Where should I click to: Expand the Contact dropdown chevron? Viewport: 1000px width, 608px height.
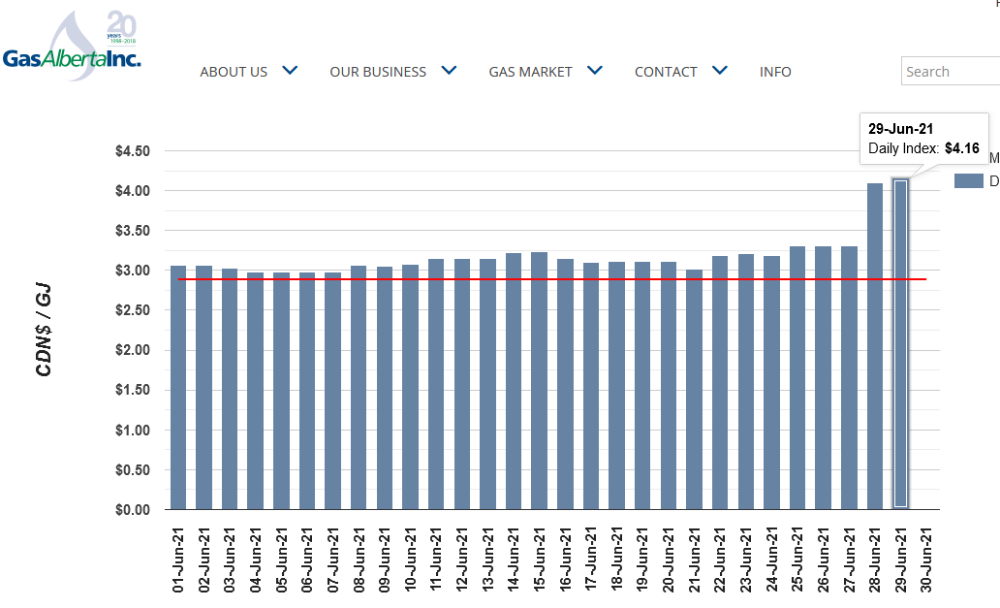[720, 71]
